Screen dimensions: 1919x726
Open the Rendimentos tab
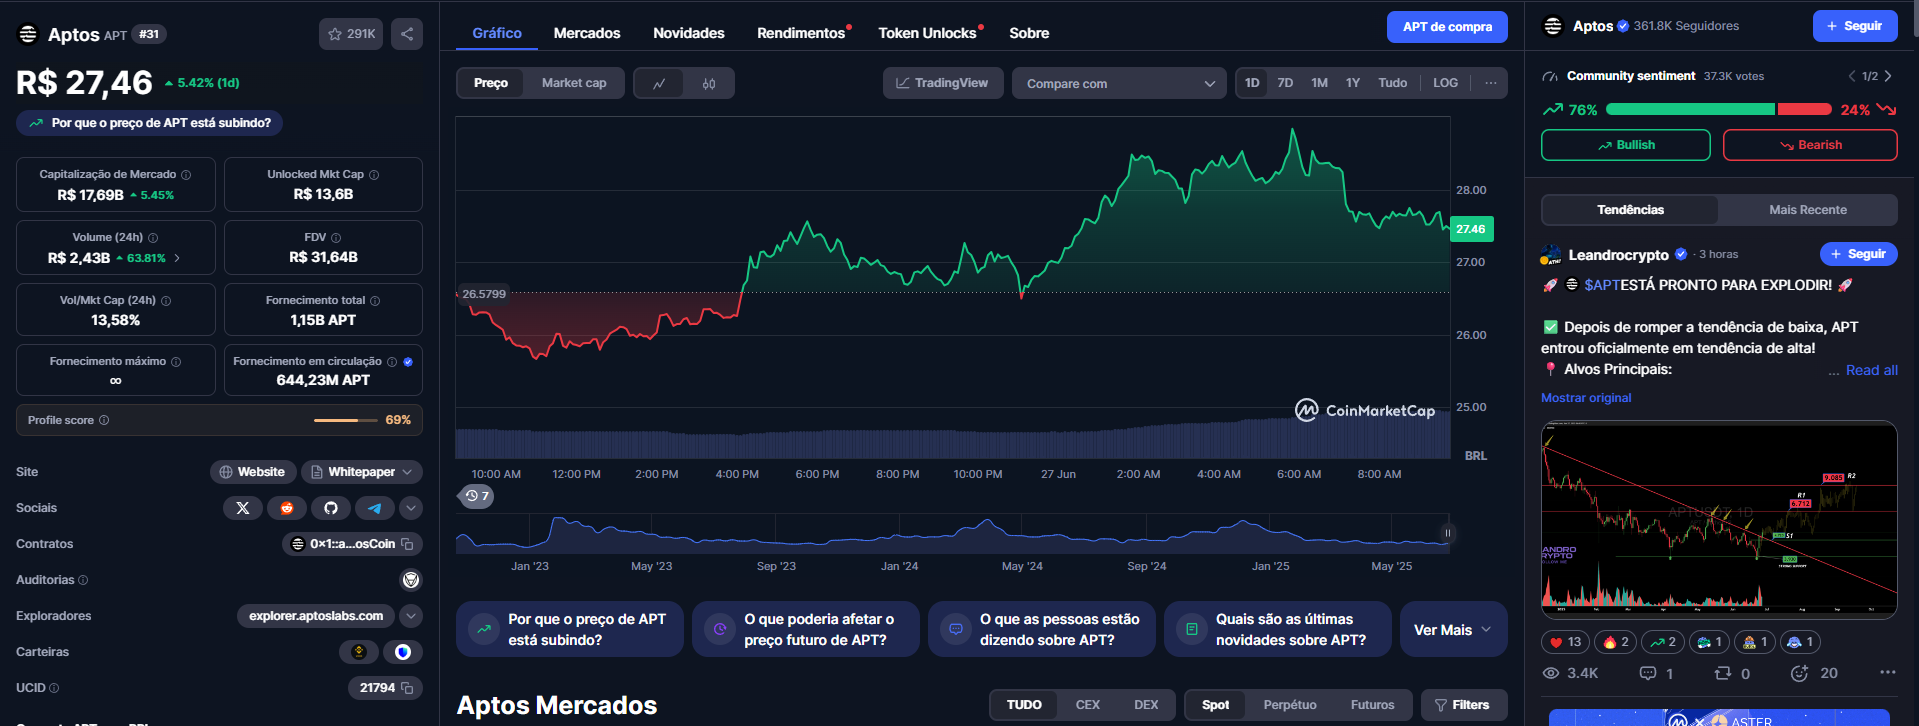click(x=803, y=33)
